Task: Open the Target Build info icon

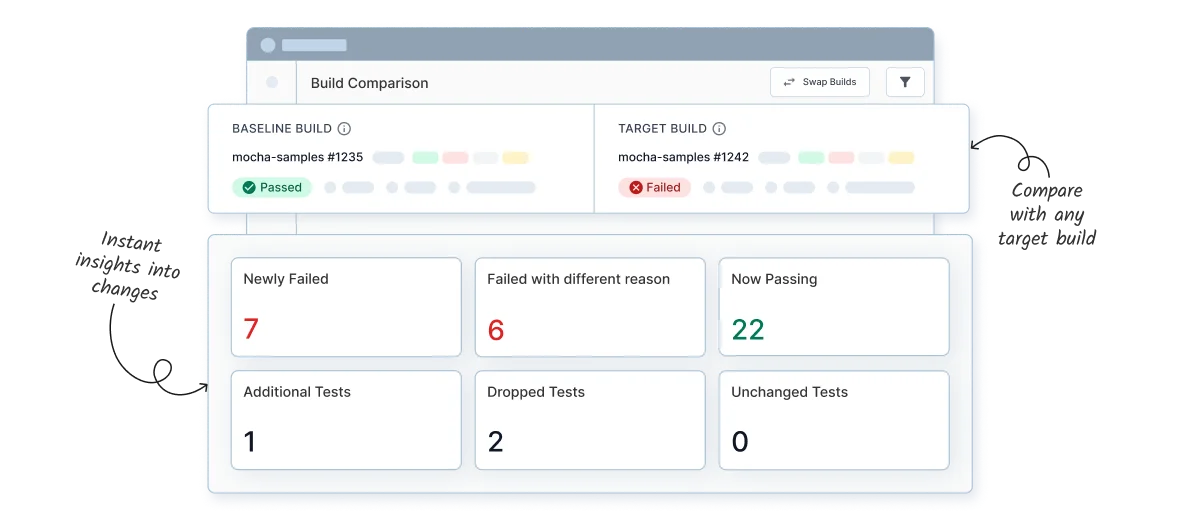Action: point(719,129)
